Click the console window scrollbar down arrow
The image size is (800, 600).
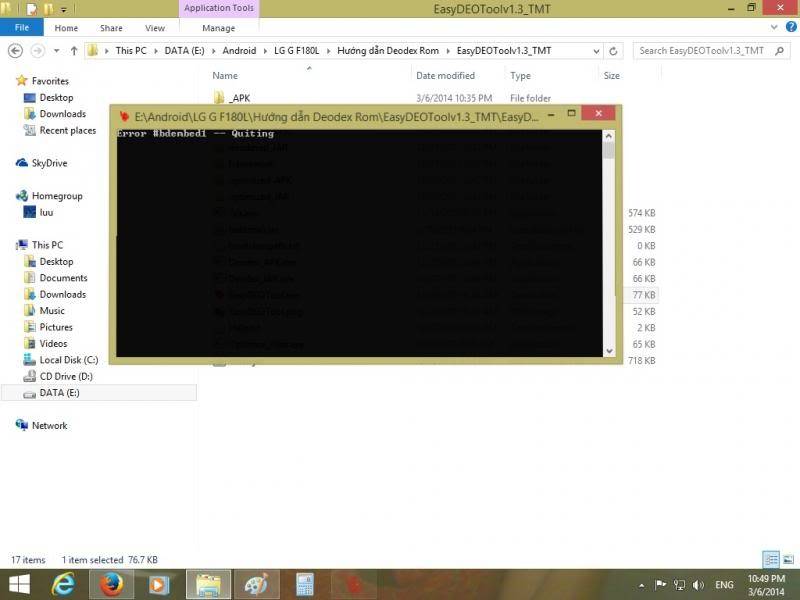(x=608, y=351)
